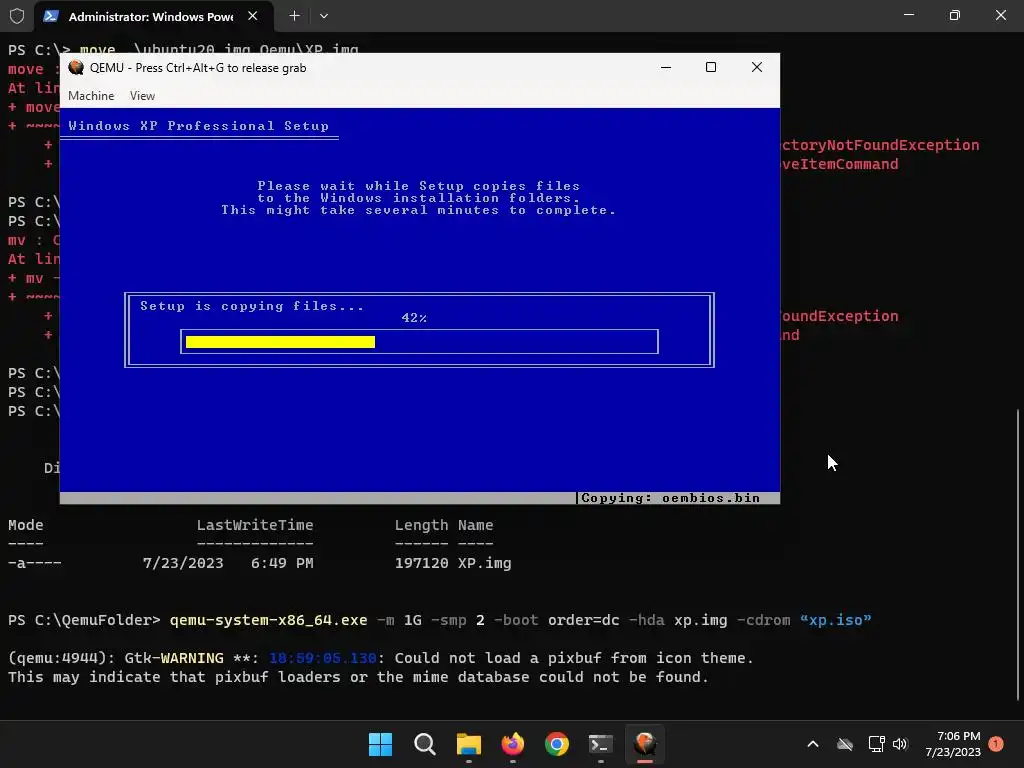Click the 18:59:05.130 timestamp
This screenshot has height=768, width=1024.
tap(323, 658)
